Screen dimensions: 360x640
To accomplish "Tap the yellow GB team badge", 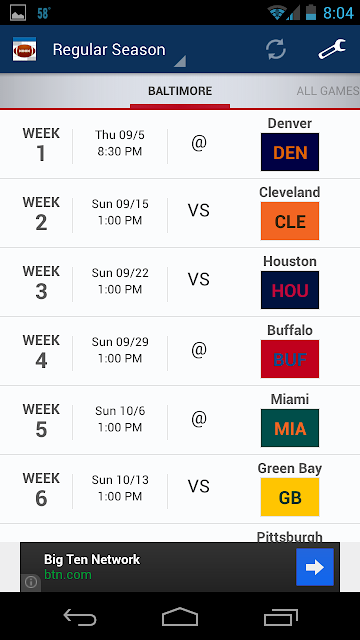I will (x=290, y=497).
